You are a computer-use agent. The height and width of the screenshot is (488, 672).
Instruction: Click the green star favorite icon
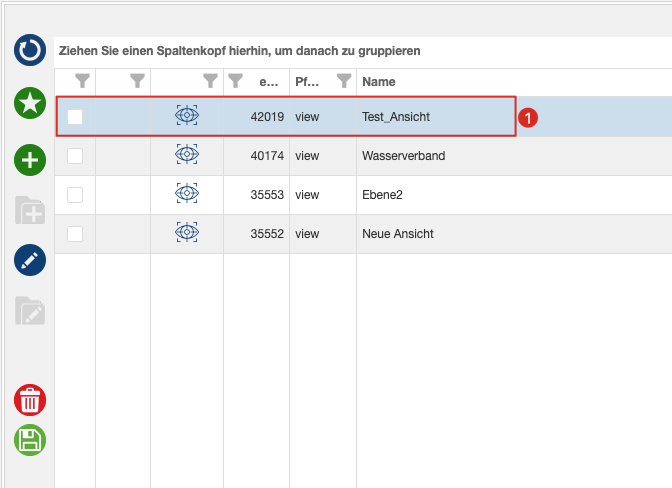(x=30, y=103)
